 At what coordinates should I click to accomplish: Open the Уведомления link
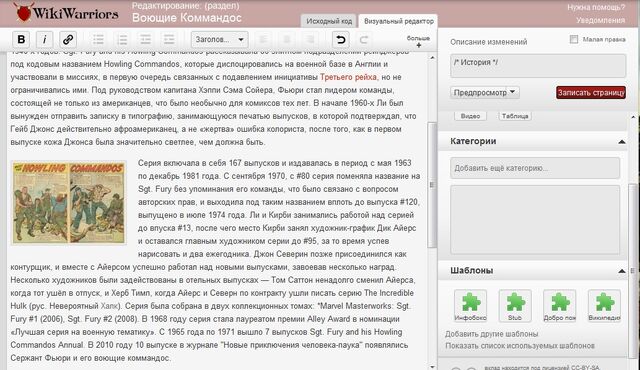tap(600, 20)
